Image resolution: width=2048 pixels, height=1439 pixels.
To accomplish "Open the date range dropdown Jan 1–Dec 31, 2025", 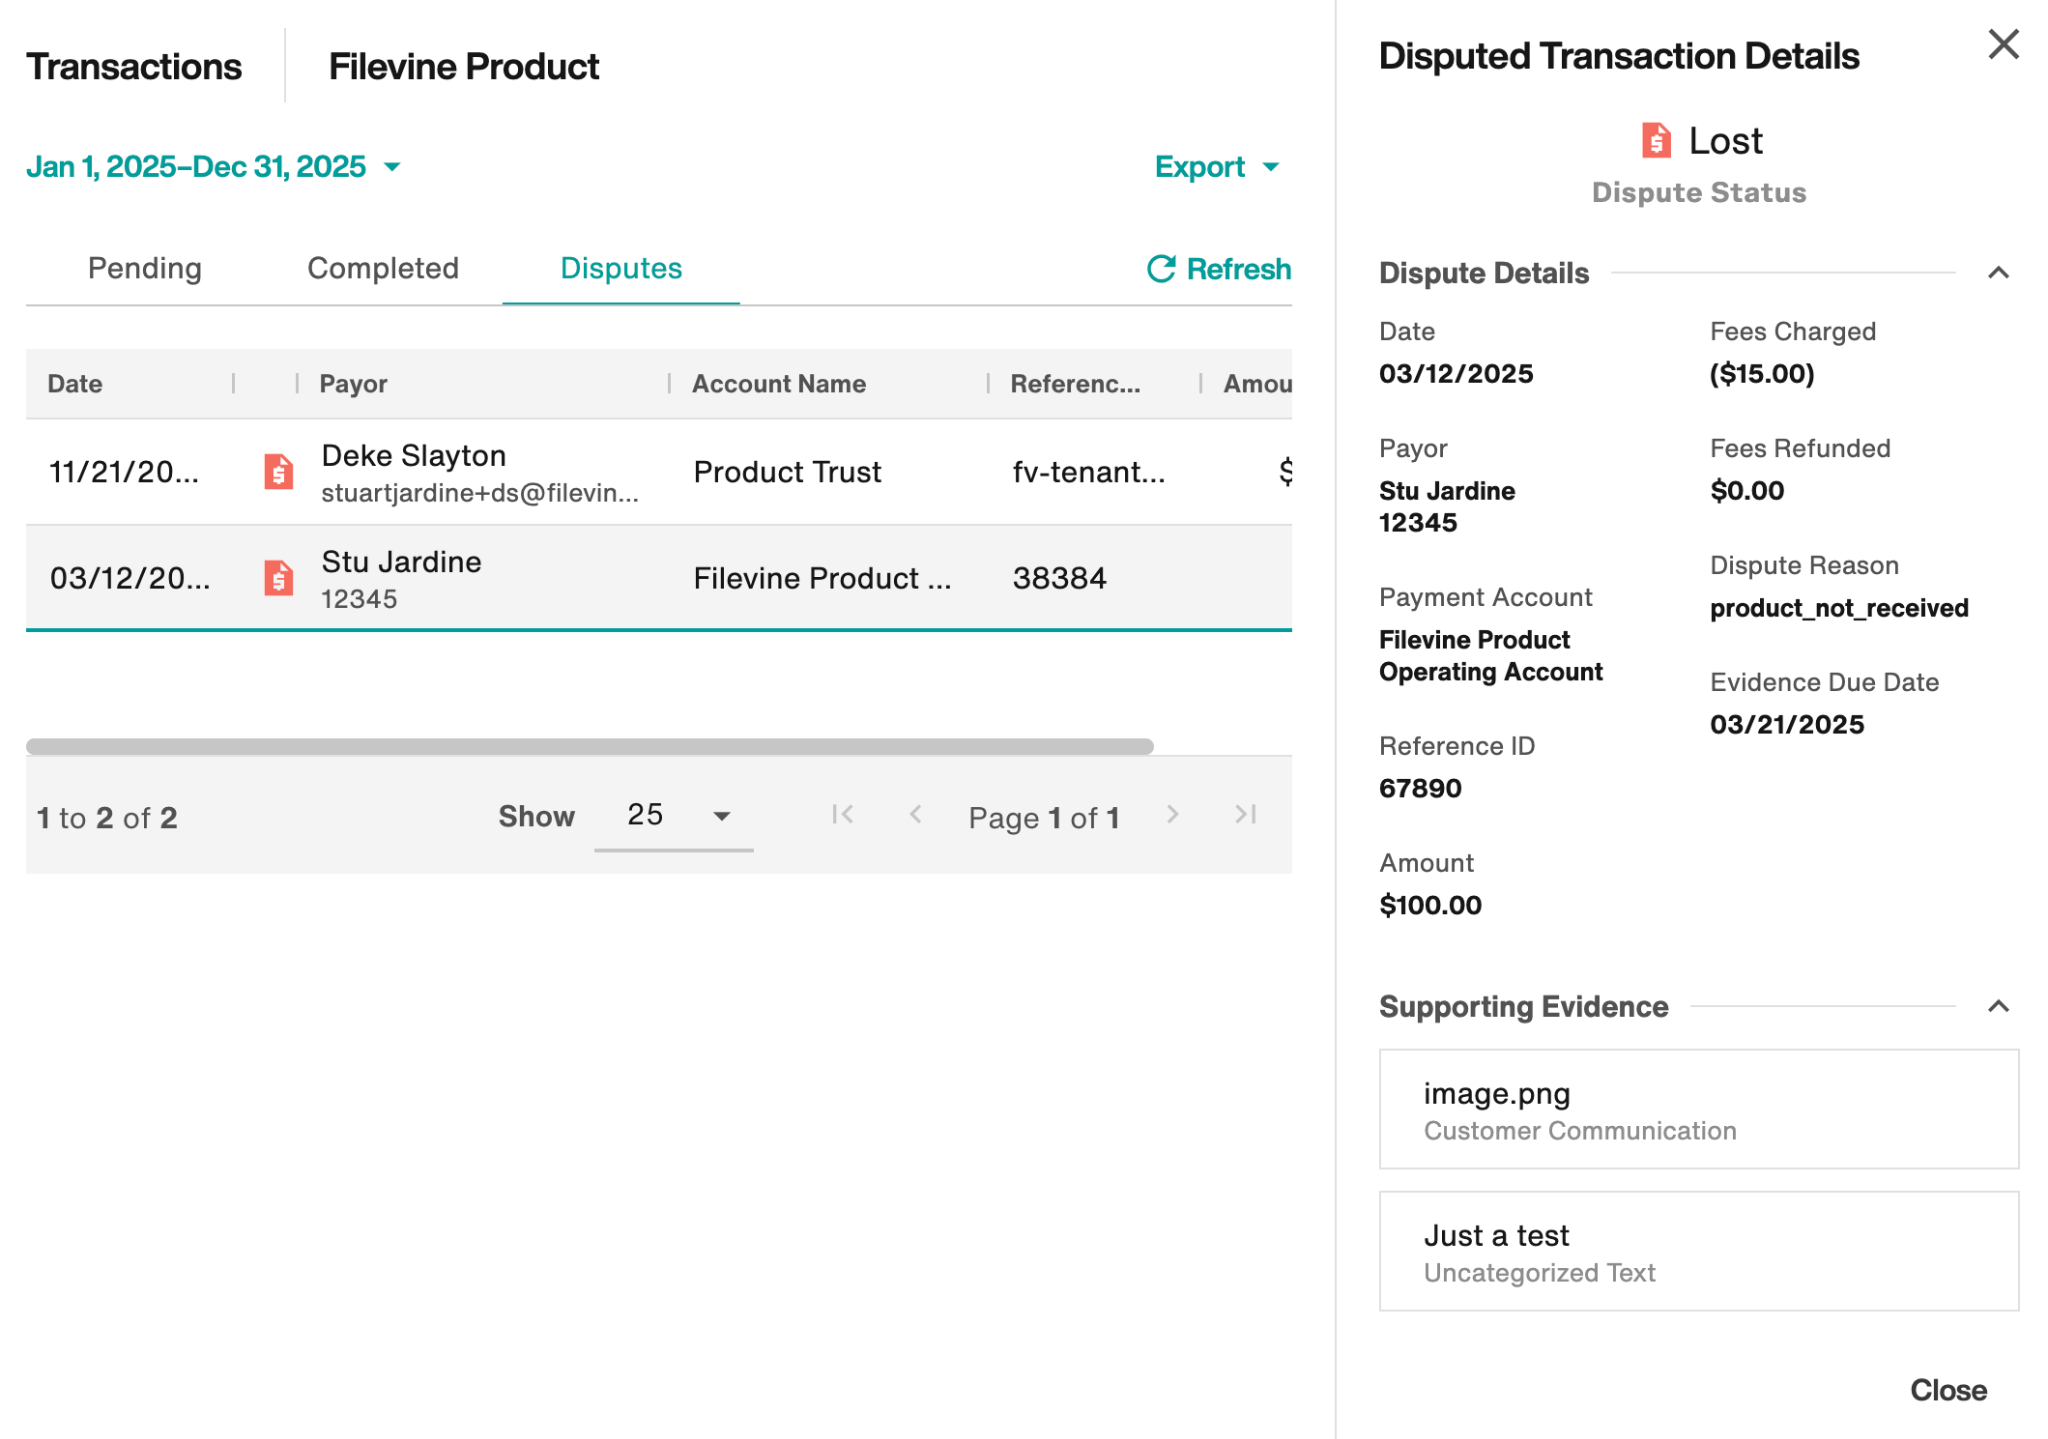I will [213, 166].
